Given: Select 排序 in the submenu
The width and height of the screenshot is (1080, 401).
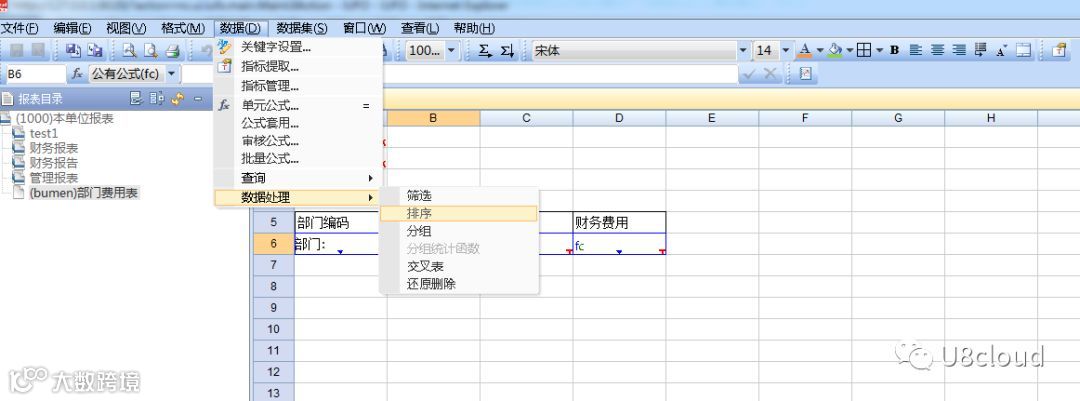Looking at the screenshot, I should [459, 214].
